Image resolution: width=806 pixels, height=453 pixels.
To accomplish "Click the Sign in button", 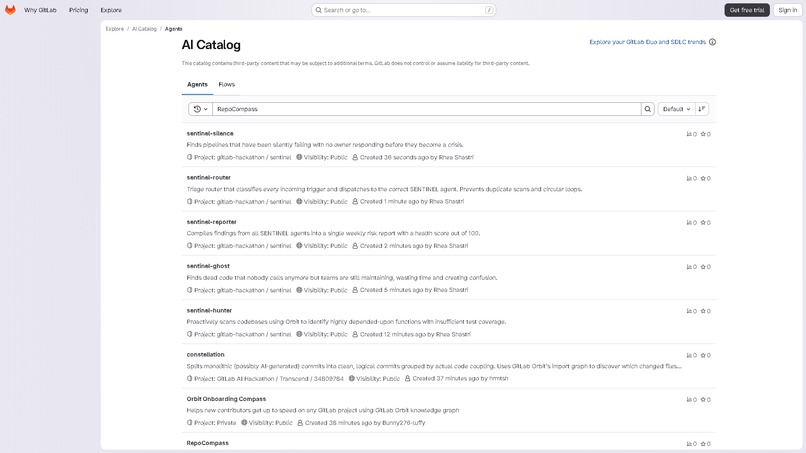I will 787,10.
